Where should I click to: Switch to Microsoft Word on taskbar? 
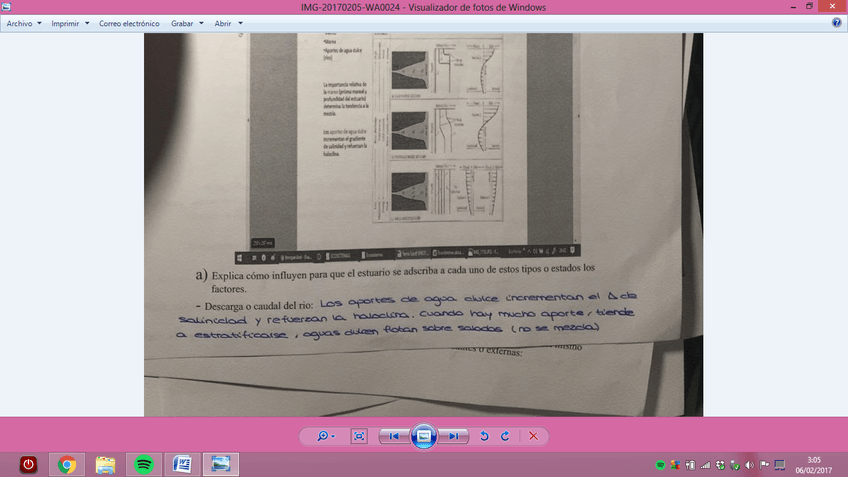pos(182,465)
